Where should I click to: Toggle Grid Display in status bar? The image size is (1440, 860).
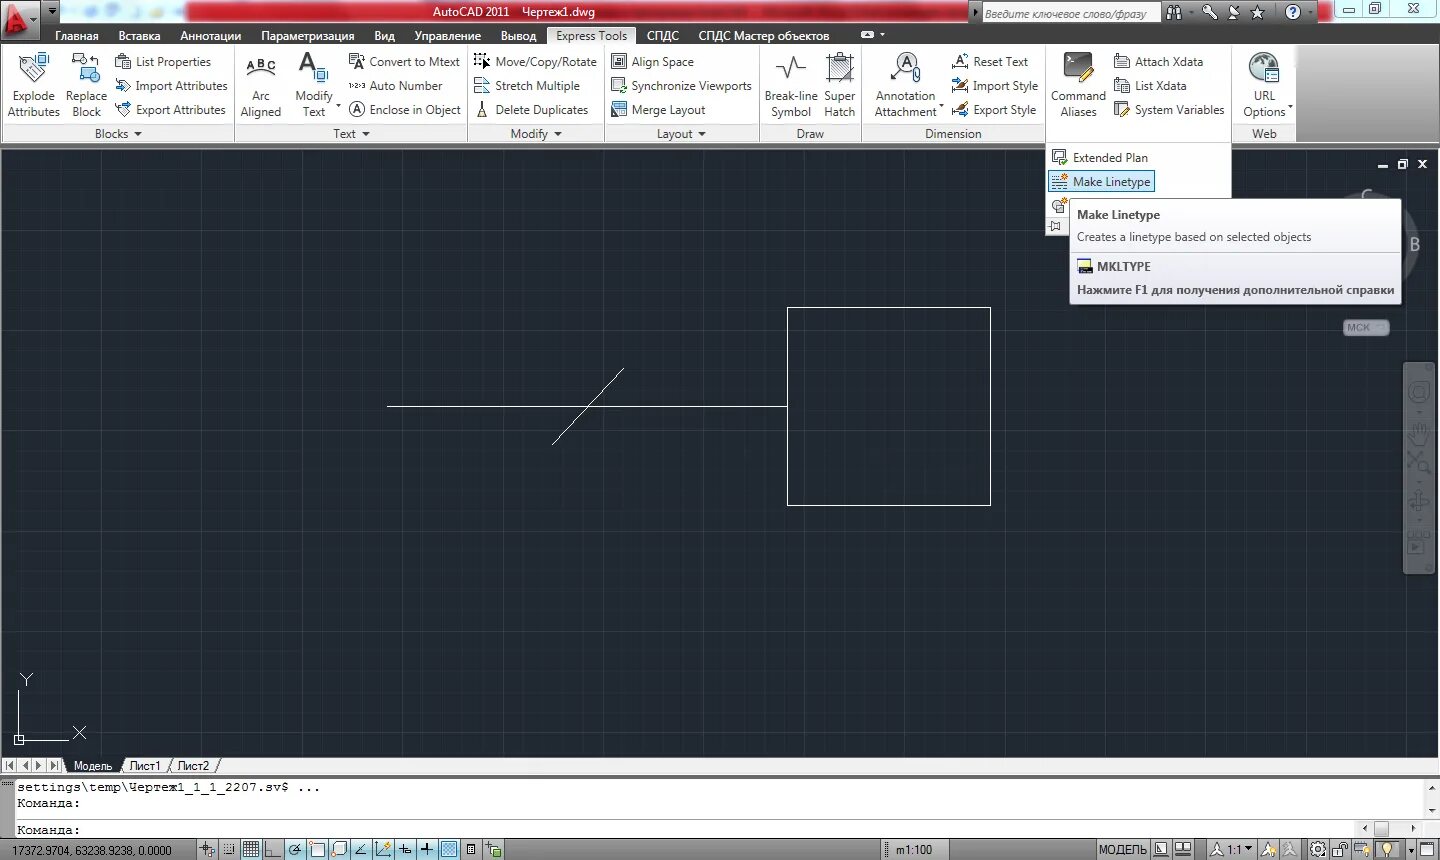tap(251, 849)
